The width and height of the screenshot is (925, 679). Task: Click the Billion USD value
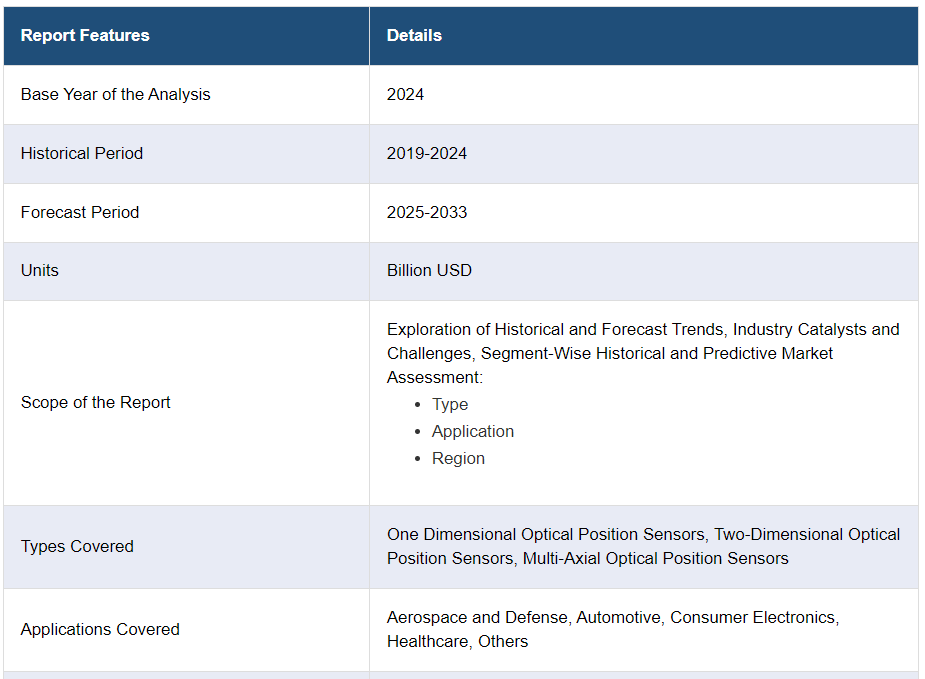[x=429, y=270]
